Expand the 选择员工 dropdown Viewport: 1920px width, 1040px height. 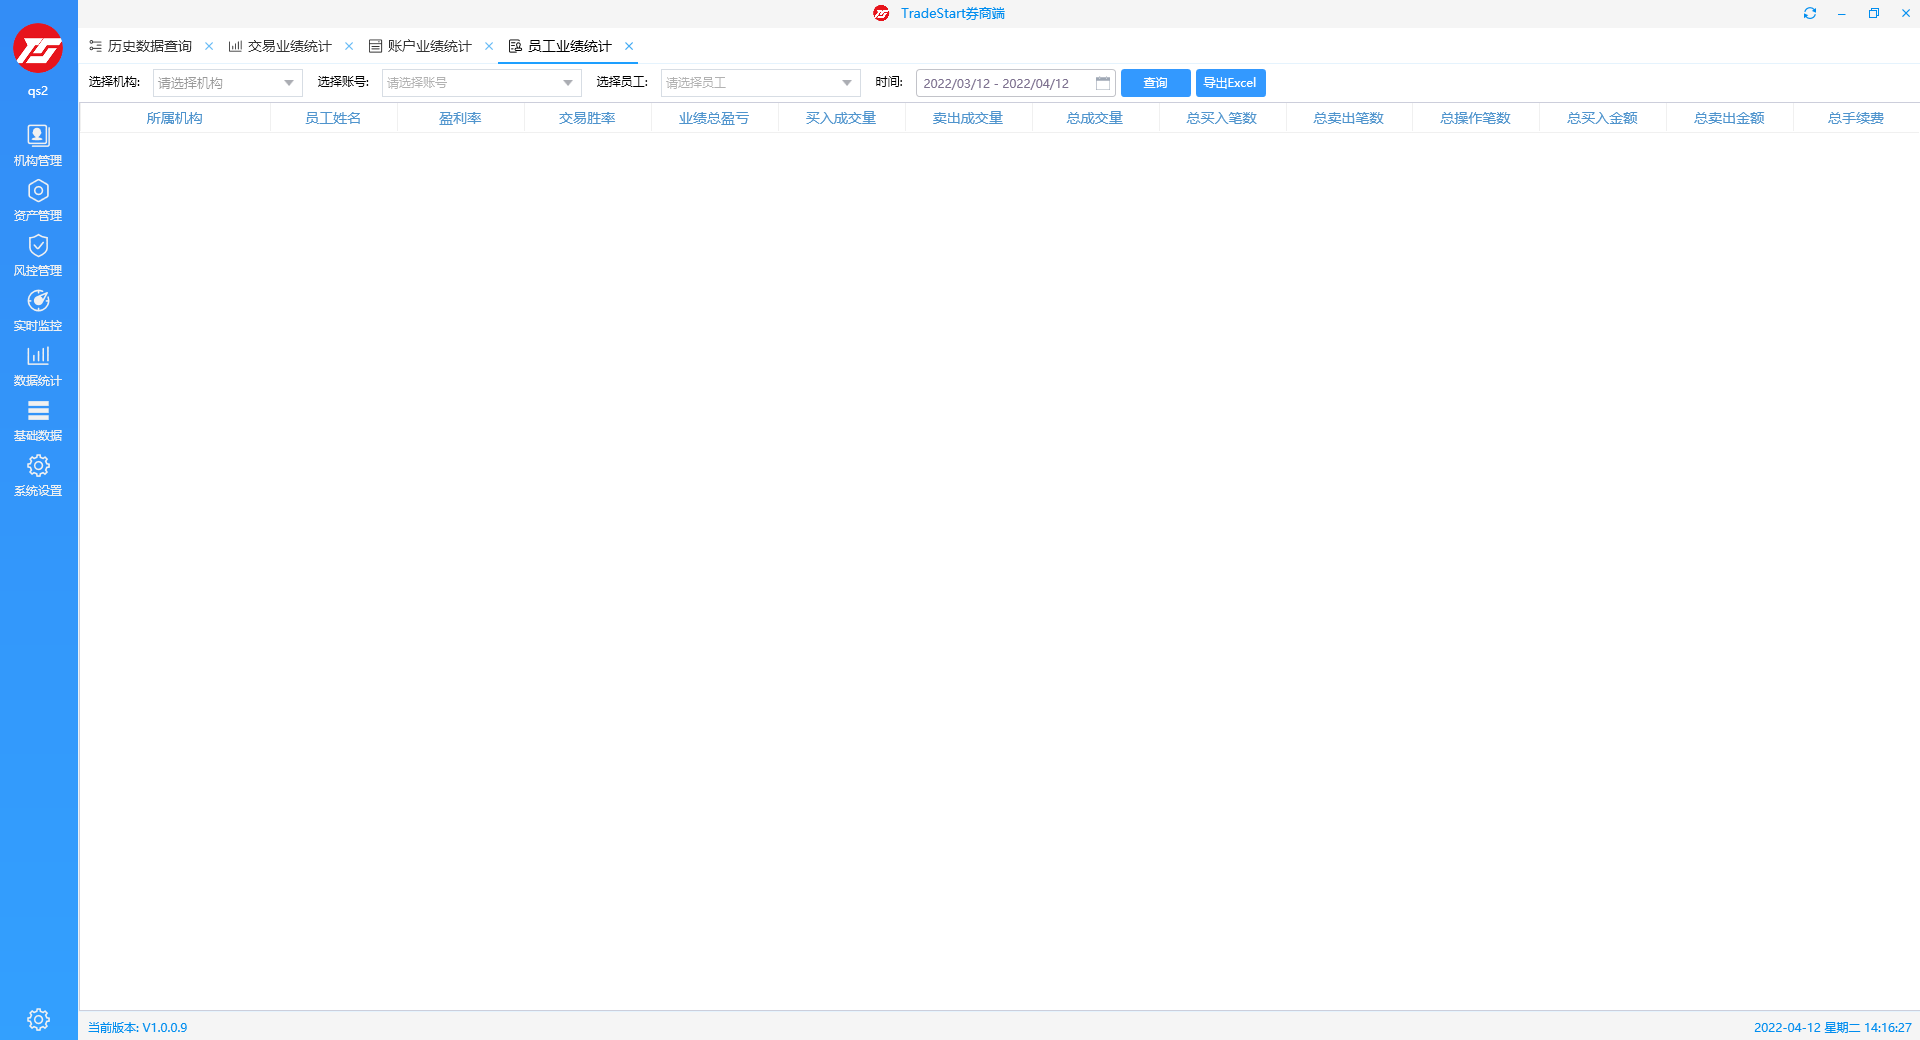pyautogui.click(x=847, y=83)
